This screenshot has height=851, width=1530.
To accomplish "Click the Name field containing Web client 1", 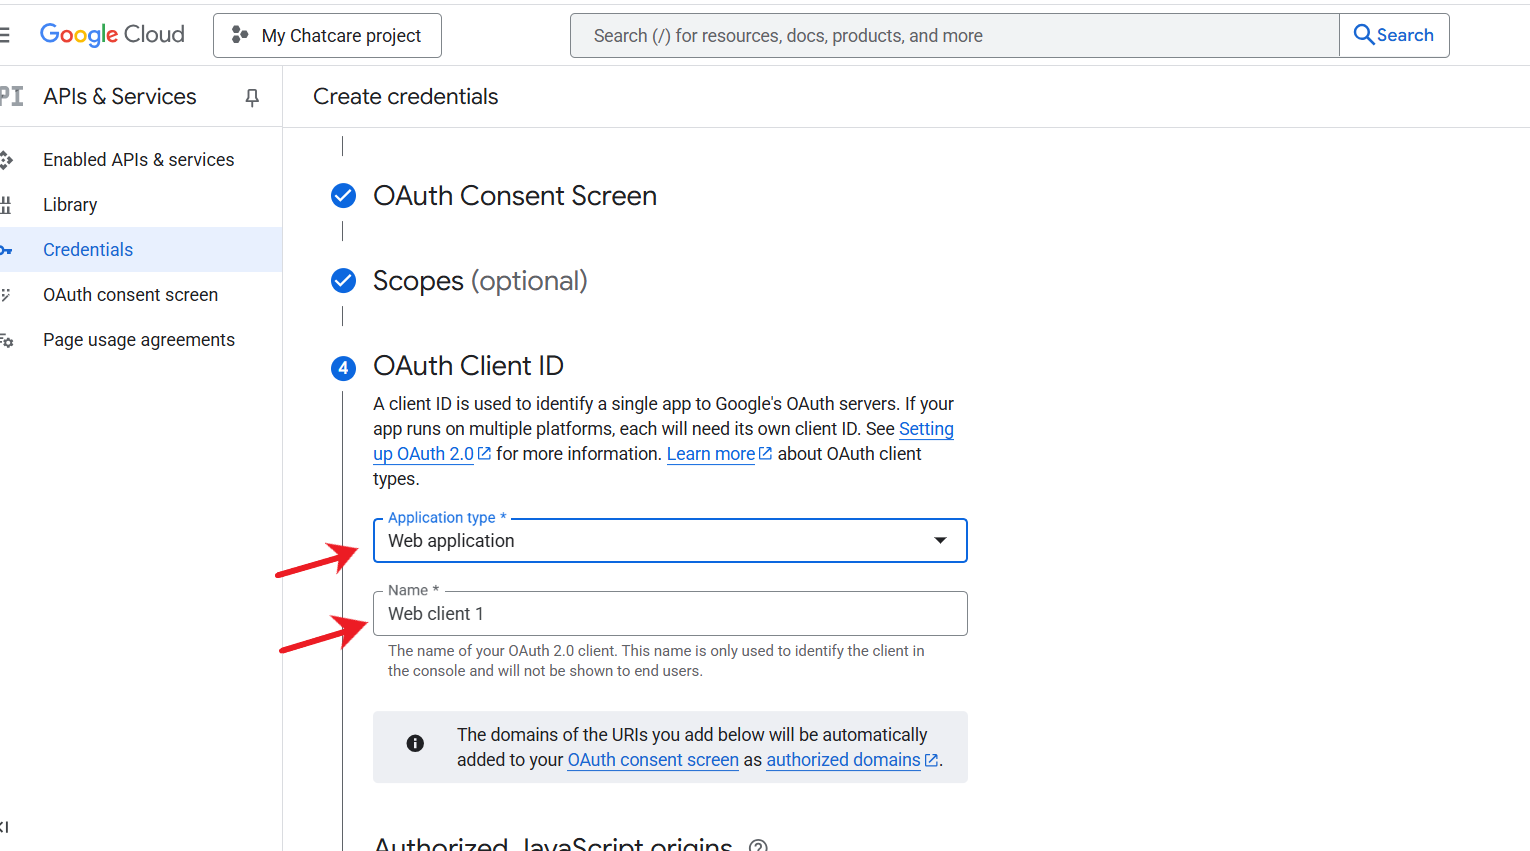I will [x=670, y=613].
